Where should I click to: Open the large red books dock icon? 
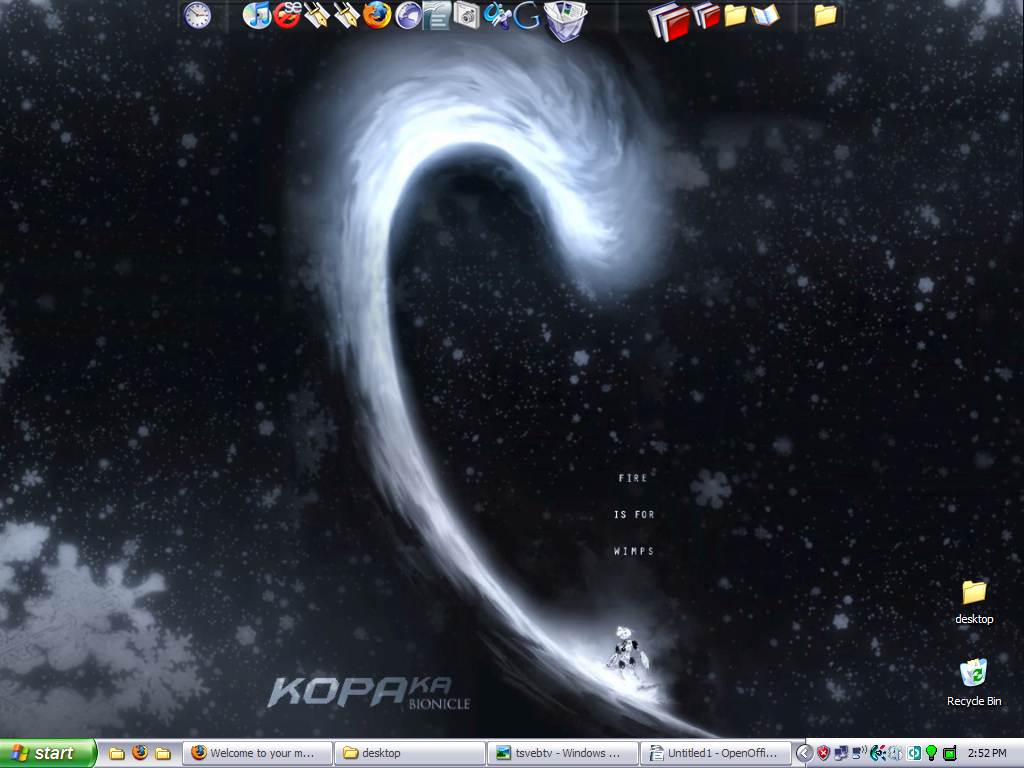pyautogui.click(x=669, y=19)
